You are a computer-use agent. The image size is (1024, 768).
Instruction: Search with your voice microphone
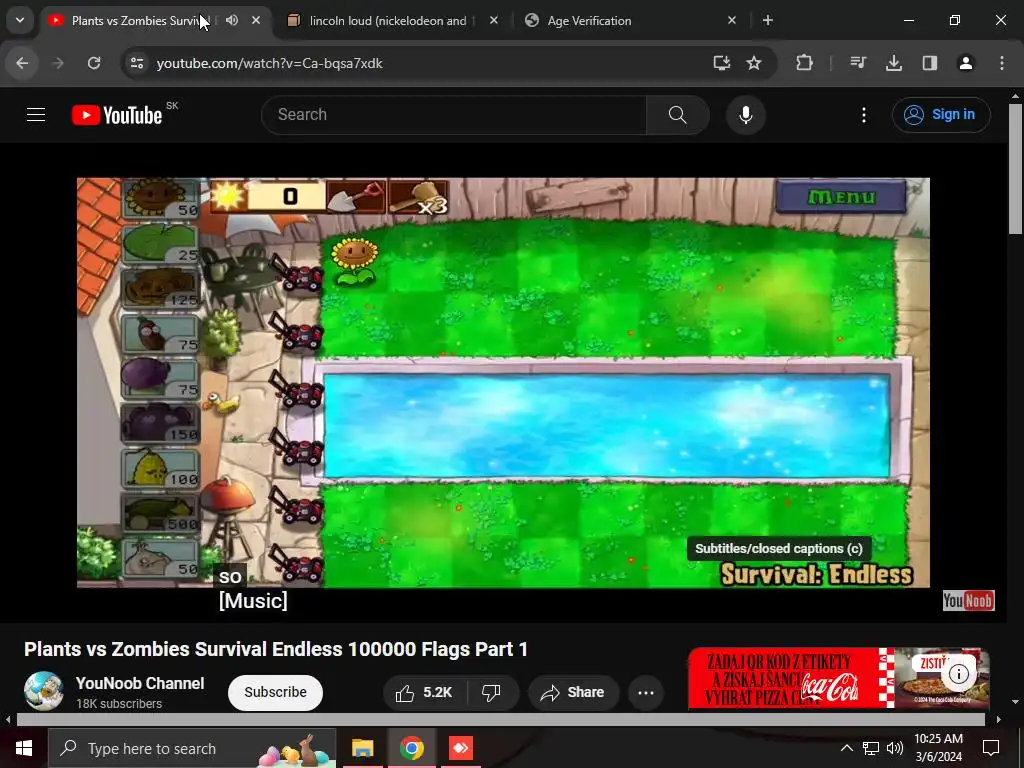point(746,115)
